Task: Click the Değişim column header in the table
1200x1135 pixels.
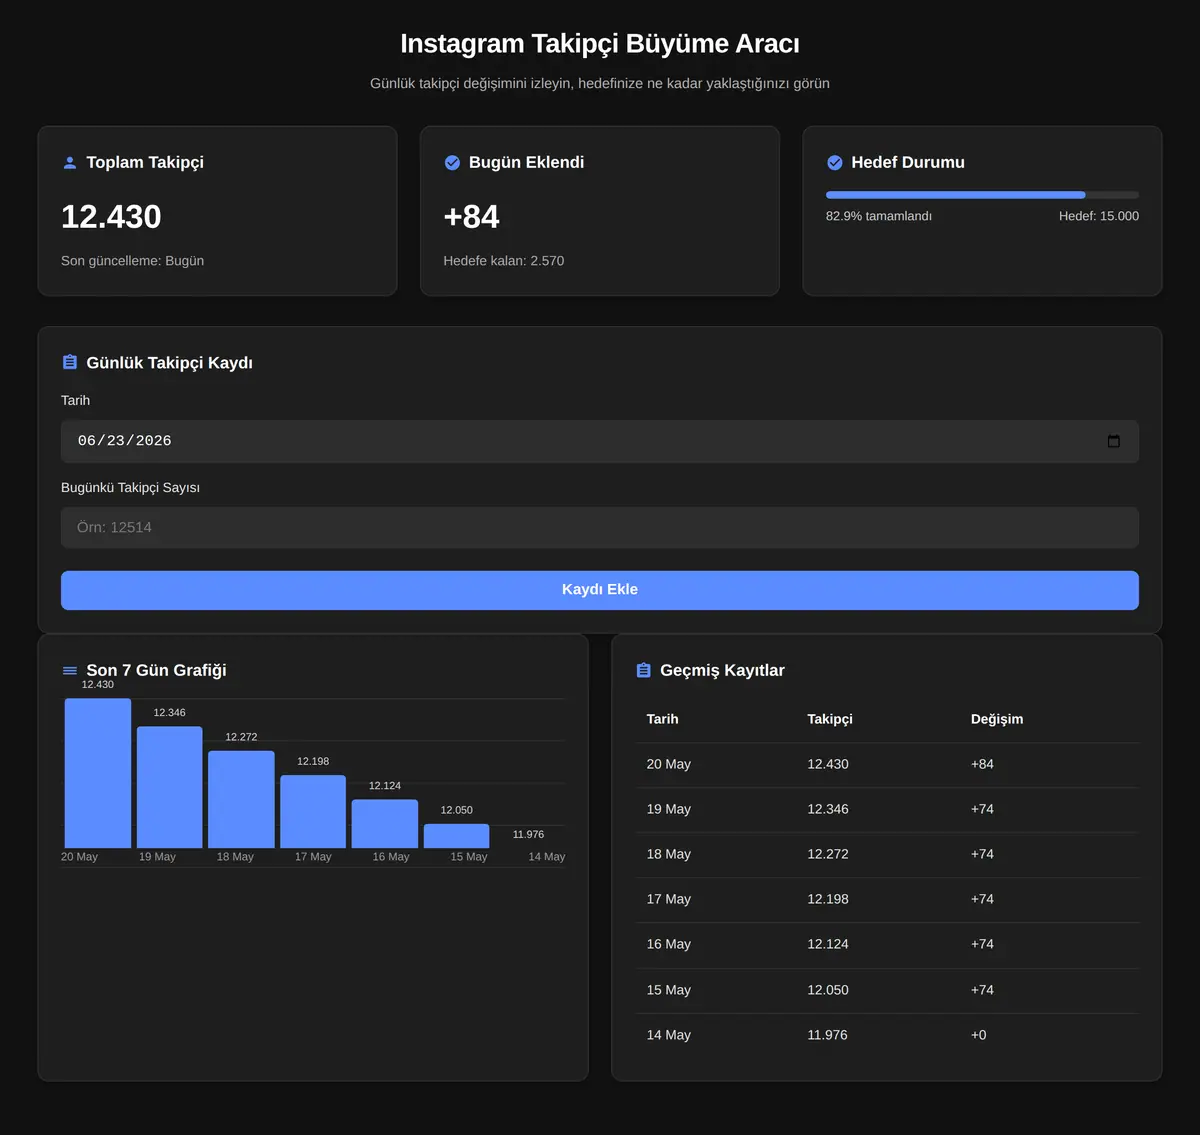Action: point(997,719)
